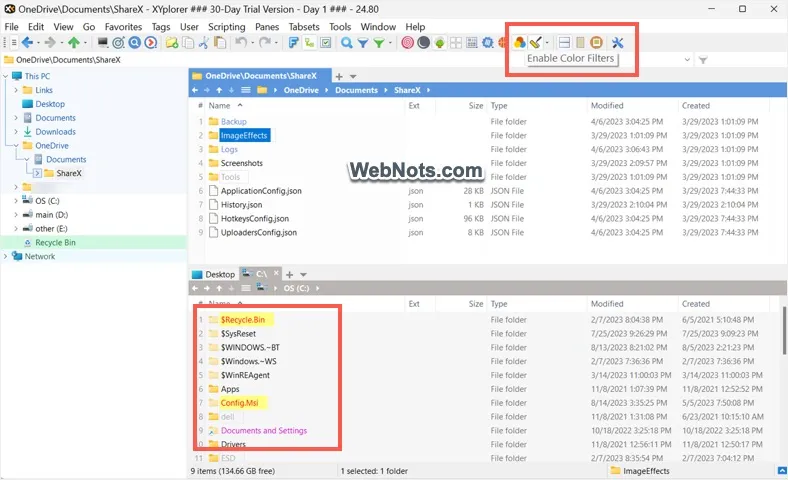Switch to the Desktop tab in bottom pane
This screenshot has height=480, width=788.
[214, 274]
